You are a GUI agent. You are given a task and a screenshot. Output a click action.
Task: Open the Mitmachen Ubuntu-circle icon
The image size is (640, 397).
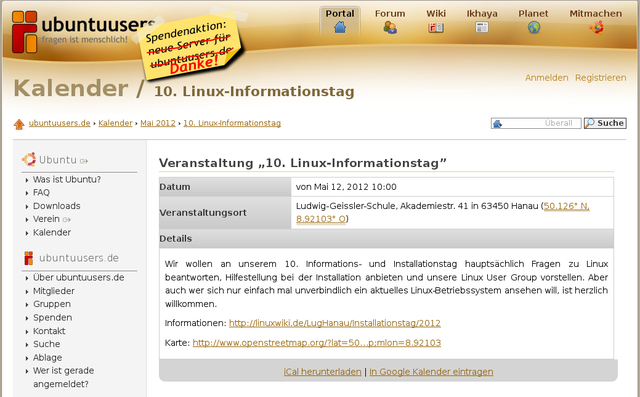coord(596,28)
